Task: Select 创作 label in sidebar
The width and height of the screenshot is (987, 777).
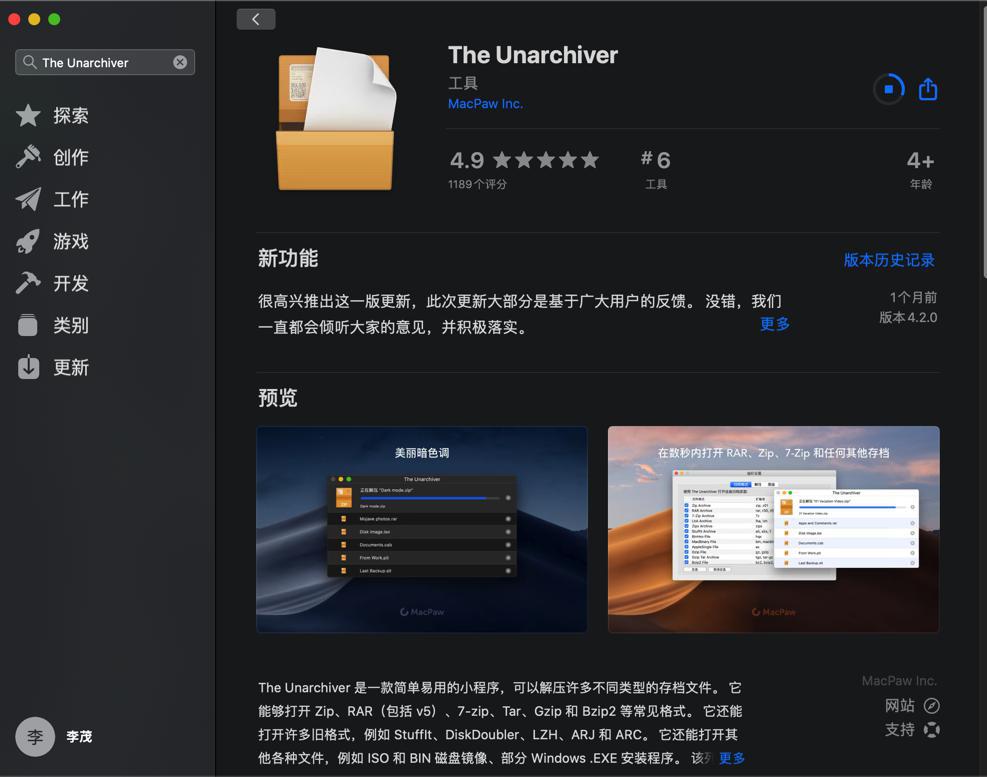Action: 70,157
